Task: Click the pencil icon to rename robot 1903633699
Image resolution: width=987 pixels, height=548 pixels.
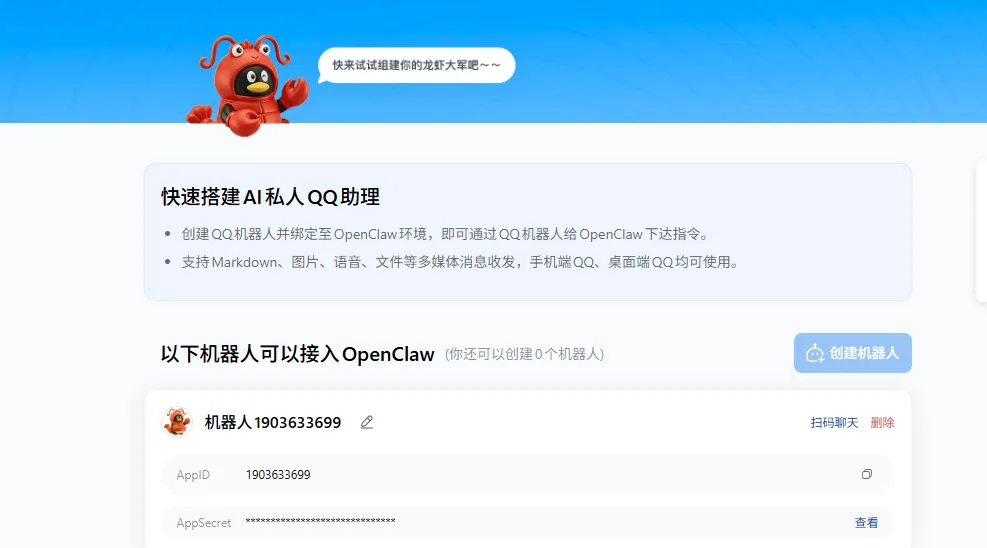Action: point(367,422)
